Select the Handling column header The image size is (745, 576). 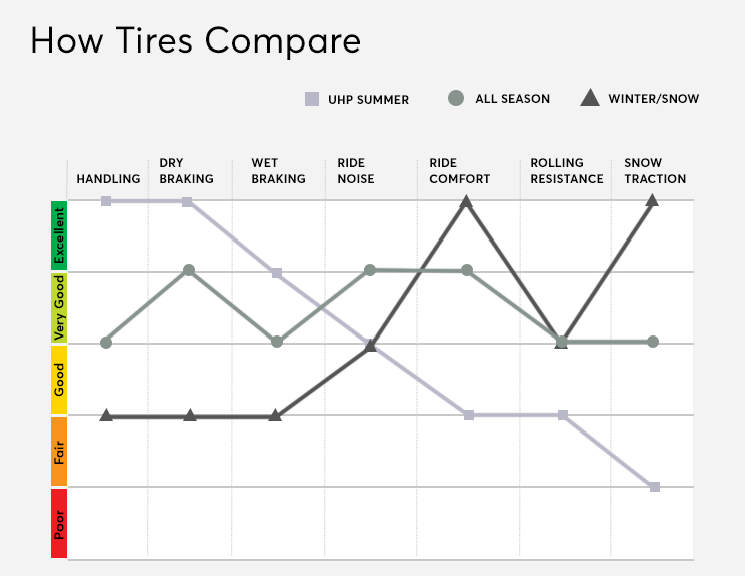[108, 179]
